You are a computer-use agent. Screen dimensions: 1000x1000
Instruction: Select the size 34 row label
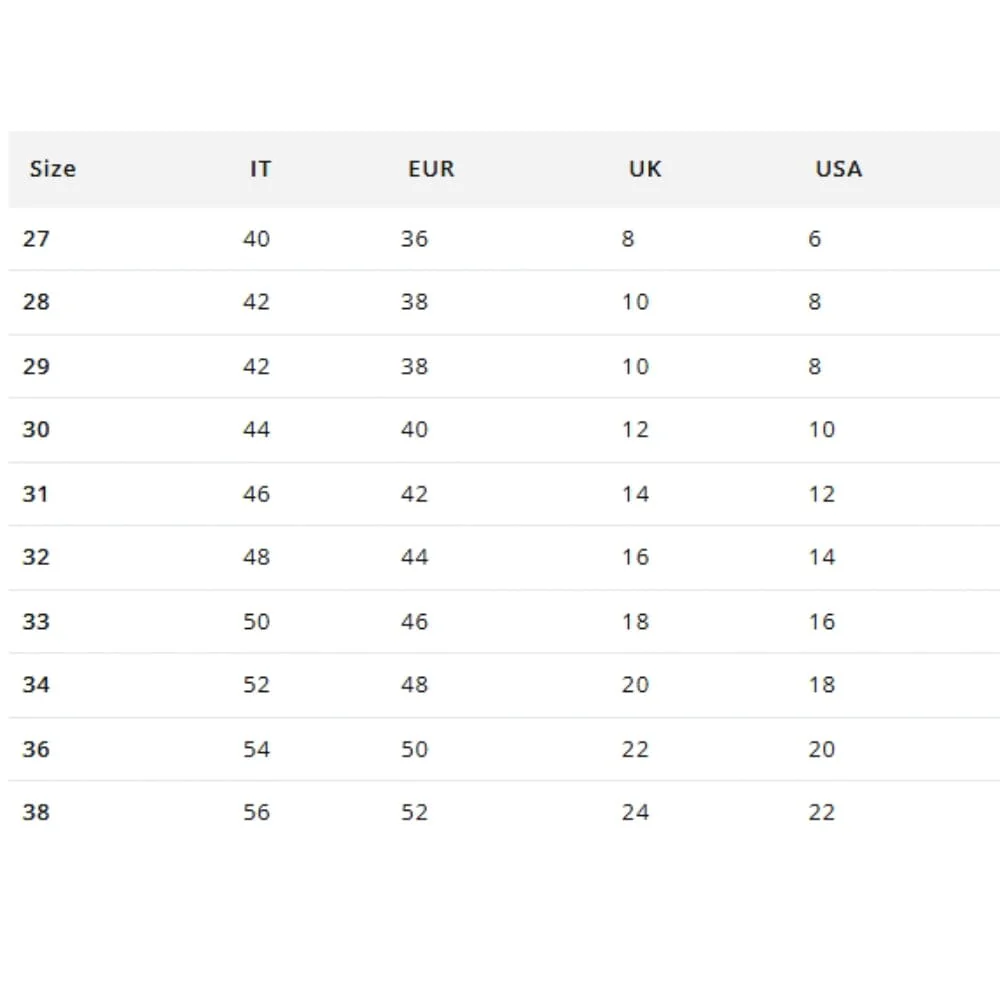pos(36,684)
